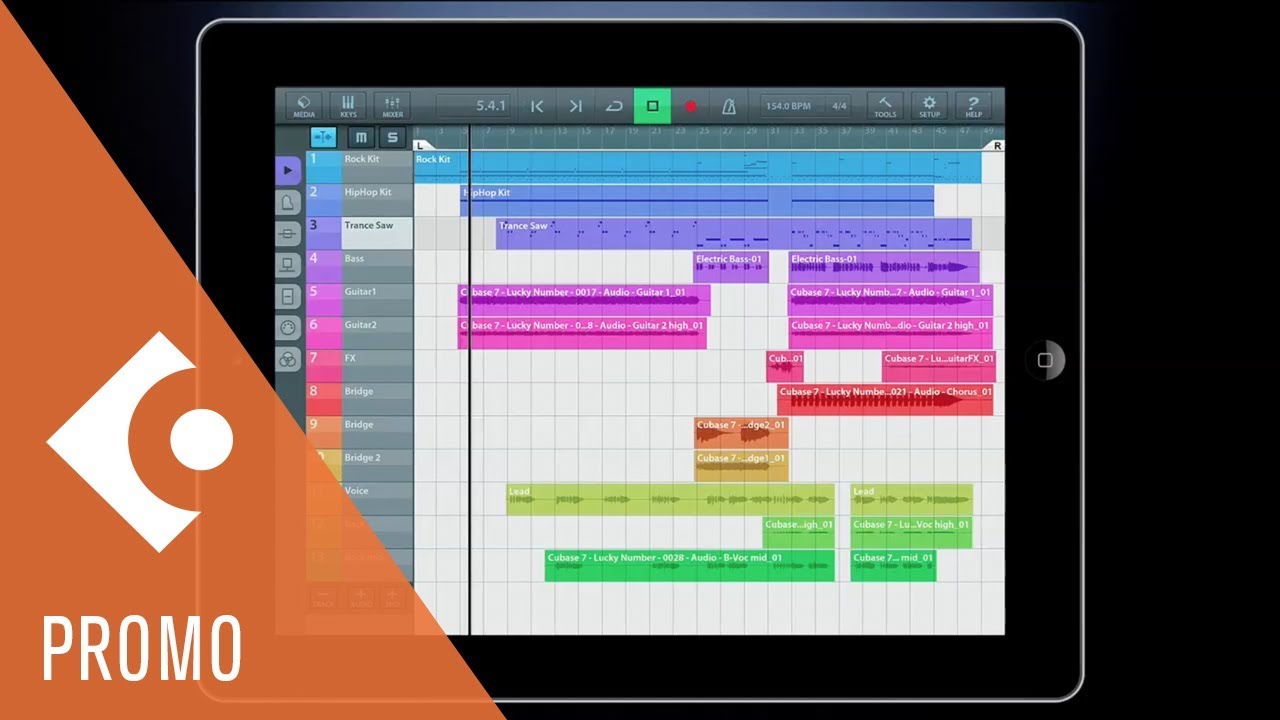Click the R right locator marker

click(997, 145)
